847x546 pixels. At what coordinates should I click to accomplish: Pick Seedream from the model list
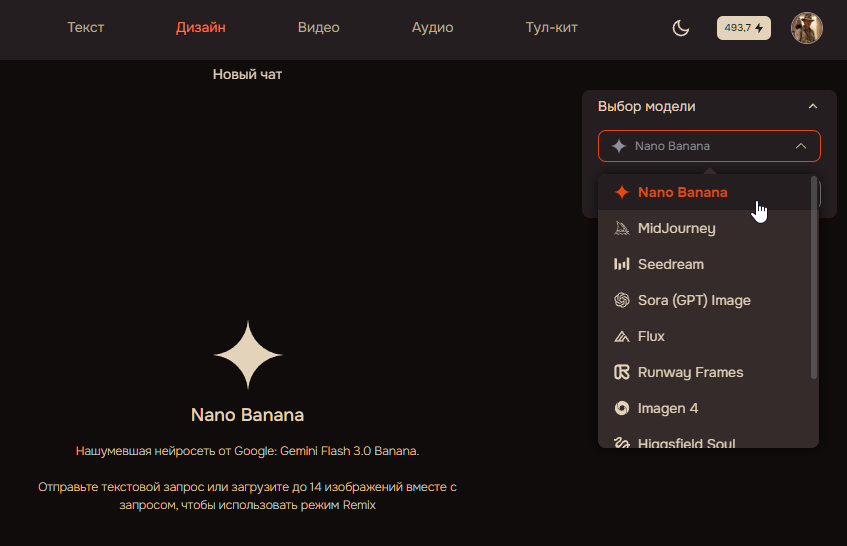704,264
